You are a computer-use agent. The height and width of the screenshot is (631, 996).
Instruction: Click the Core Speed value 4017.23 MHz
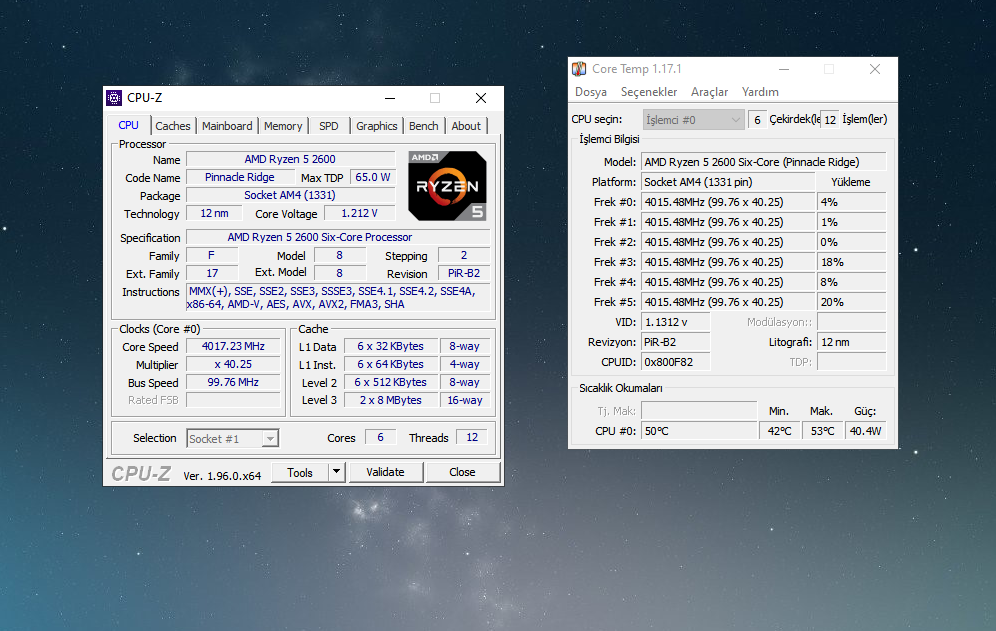click(233, 346)
